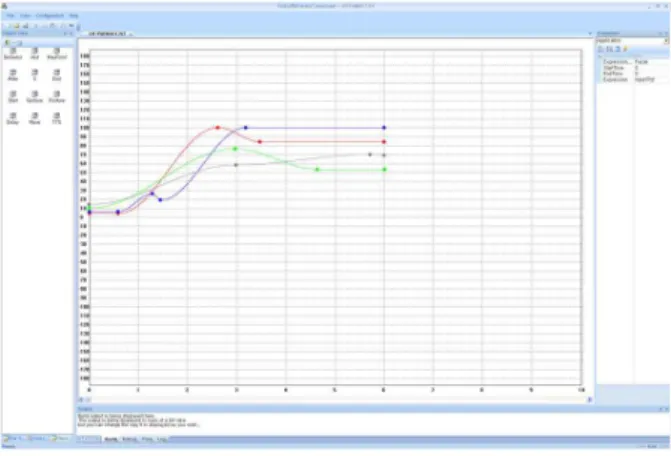Select the TTS object icon
671x456 pixels.
click(x=56, y=118)
